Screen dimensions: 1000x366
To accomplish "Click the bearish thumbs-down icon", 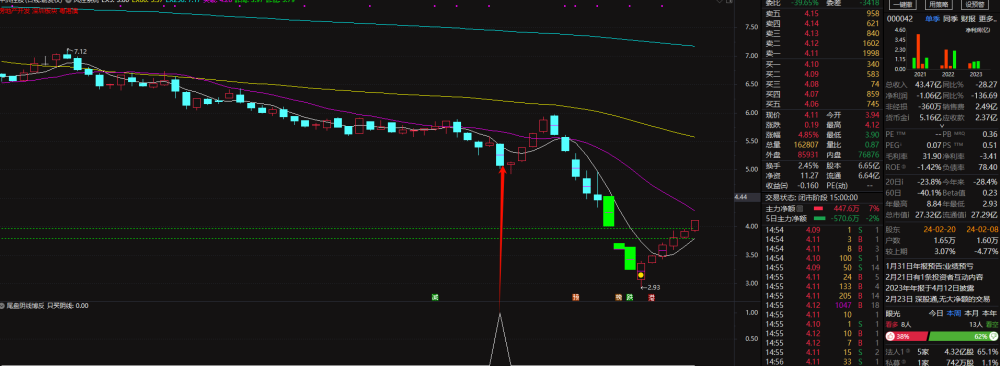I will point(994,337).
